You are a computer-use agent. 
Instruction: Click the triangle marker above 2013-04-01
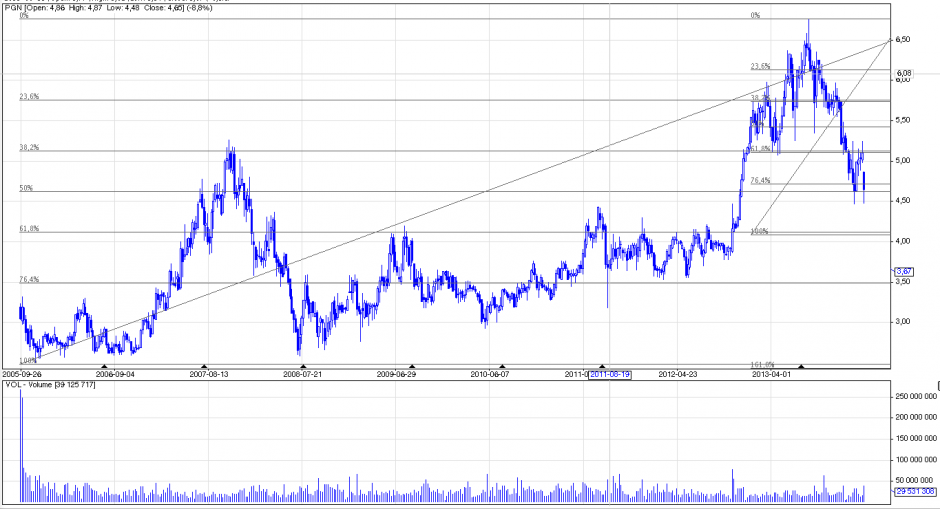point(800,366)
